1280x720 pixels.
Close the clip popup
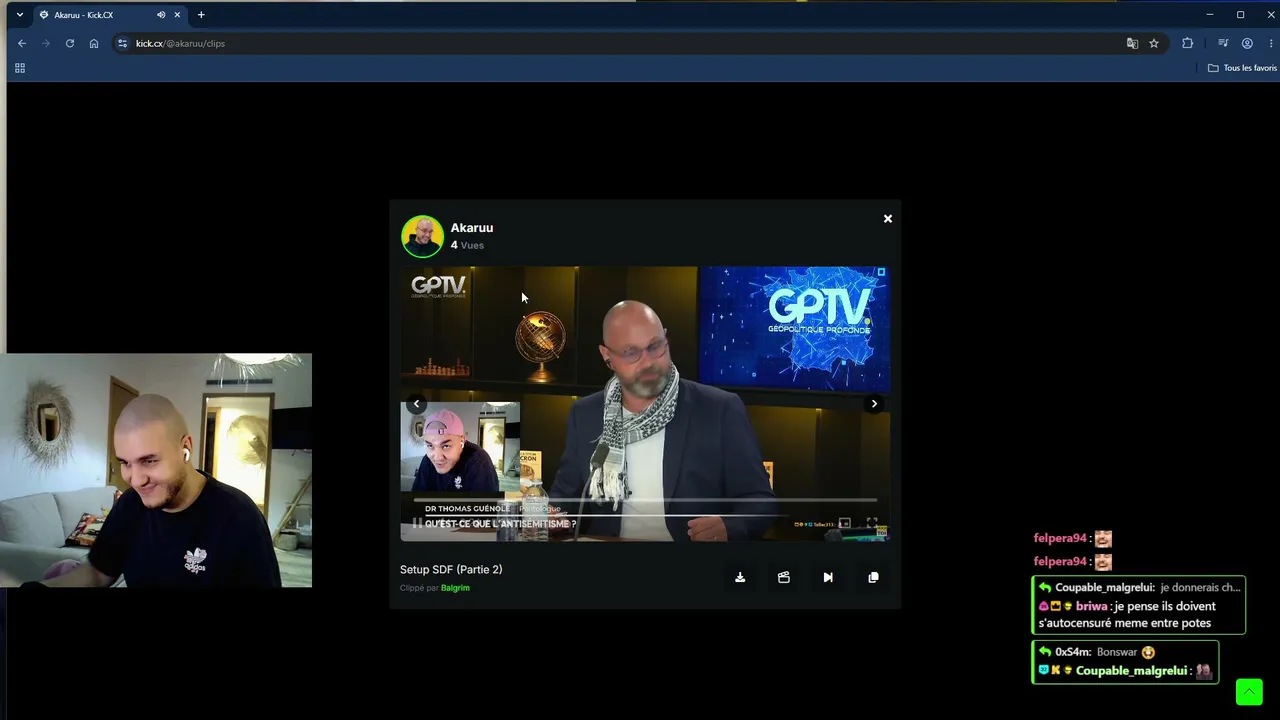coord(887,219)
